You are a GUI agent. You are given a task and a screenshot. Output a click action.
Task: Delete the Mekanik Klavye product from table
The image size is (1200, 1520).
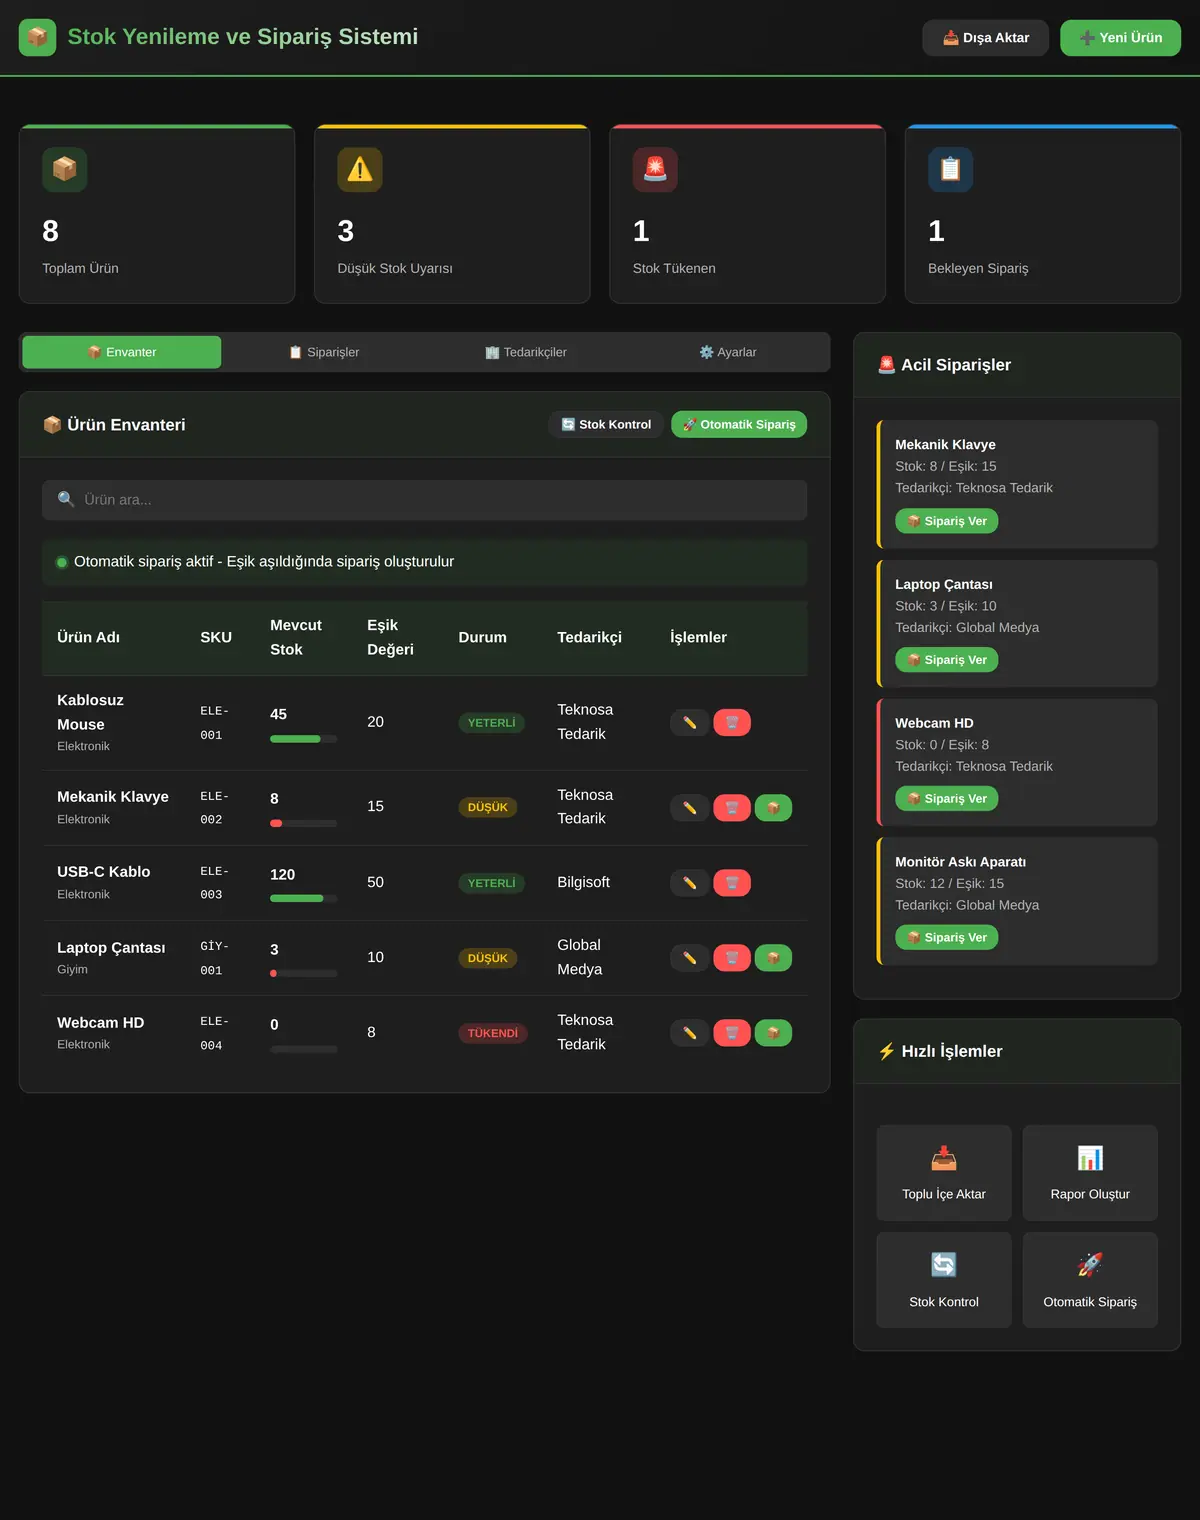[x=732, y=807]
